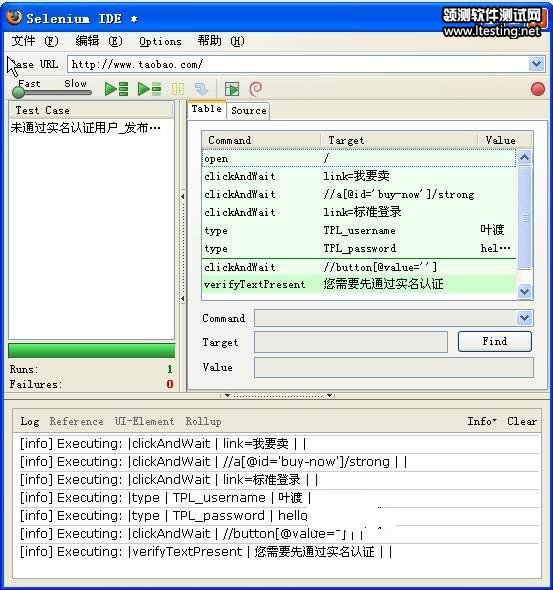Select the verifyTextPresent row
The image size is (553, 590).
[359, 284]
